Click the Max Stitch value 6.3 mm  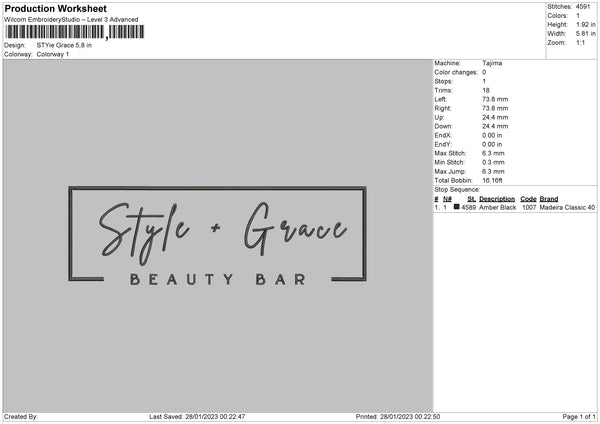pyautogui.click(x=493, y=153)
